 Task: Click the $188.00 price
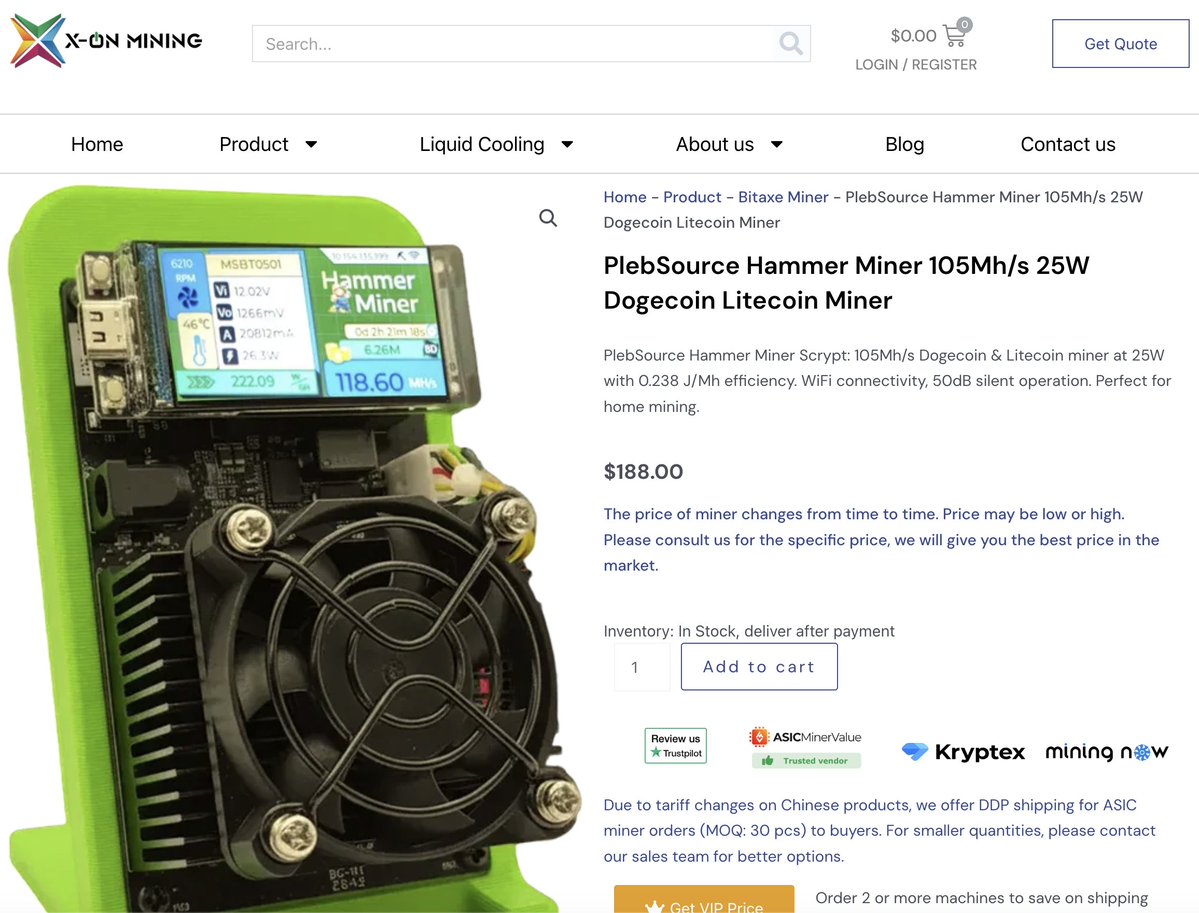coord(643,472)
